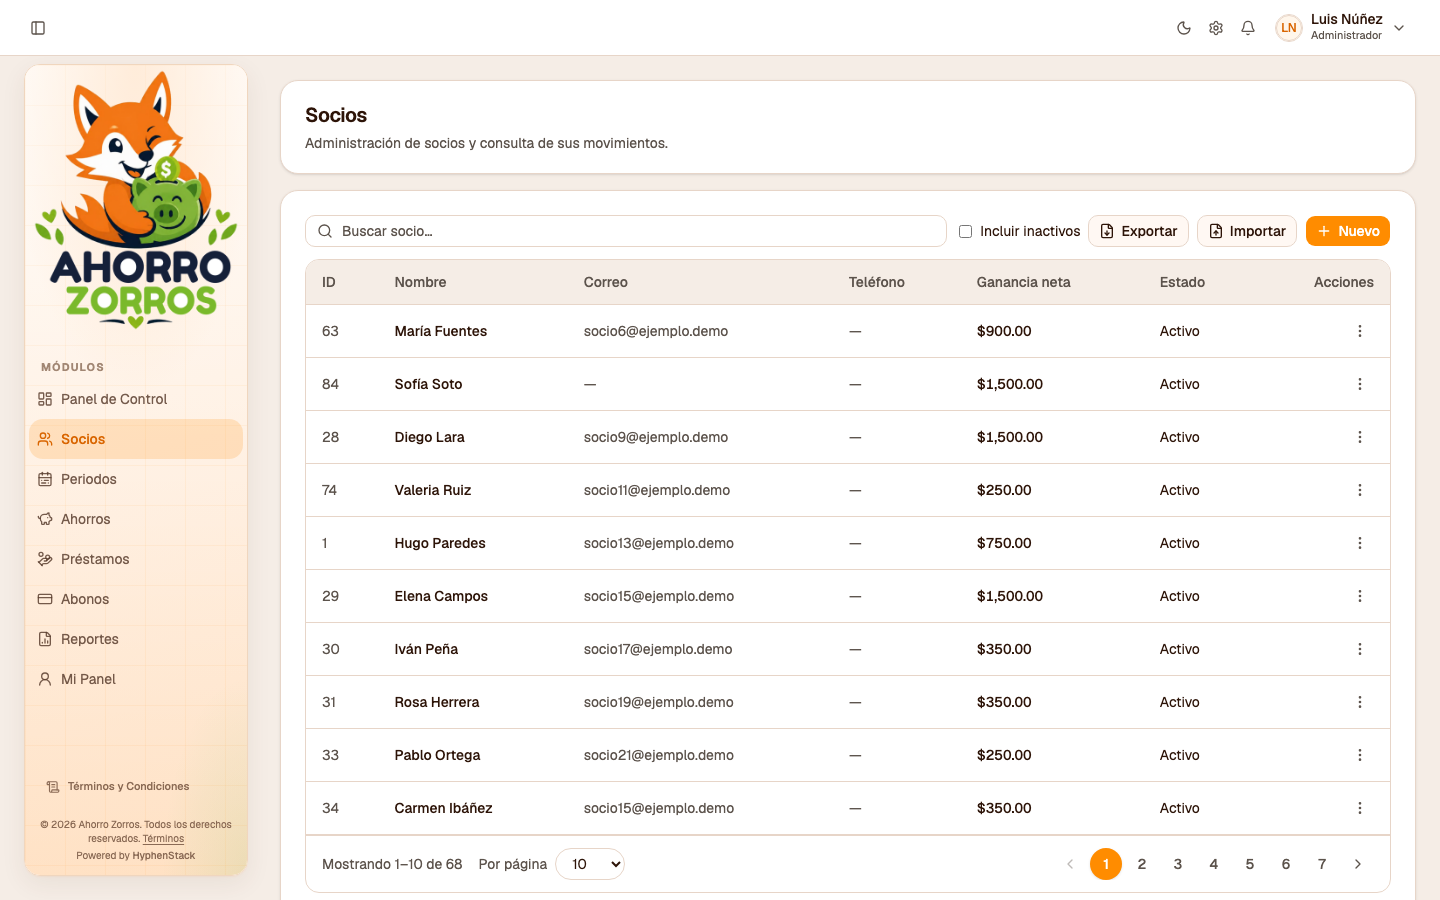
Task: Go to Abonos in the sidebar
Action: [x=136, y=599]
